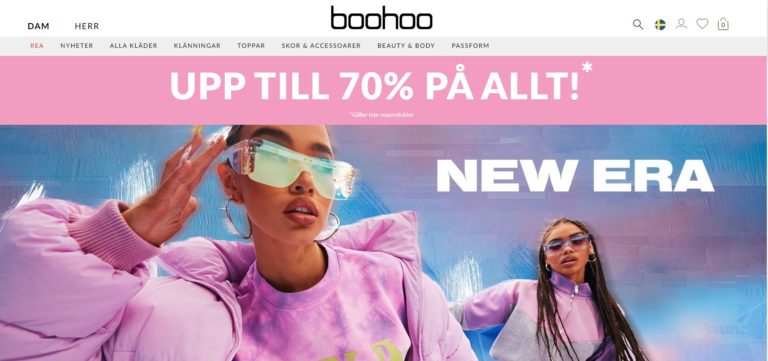Expand the ALLA KLÄDER menu

coord(133,46)
